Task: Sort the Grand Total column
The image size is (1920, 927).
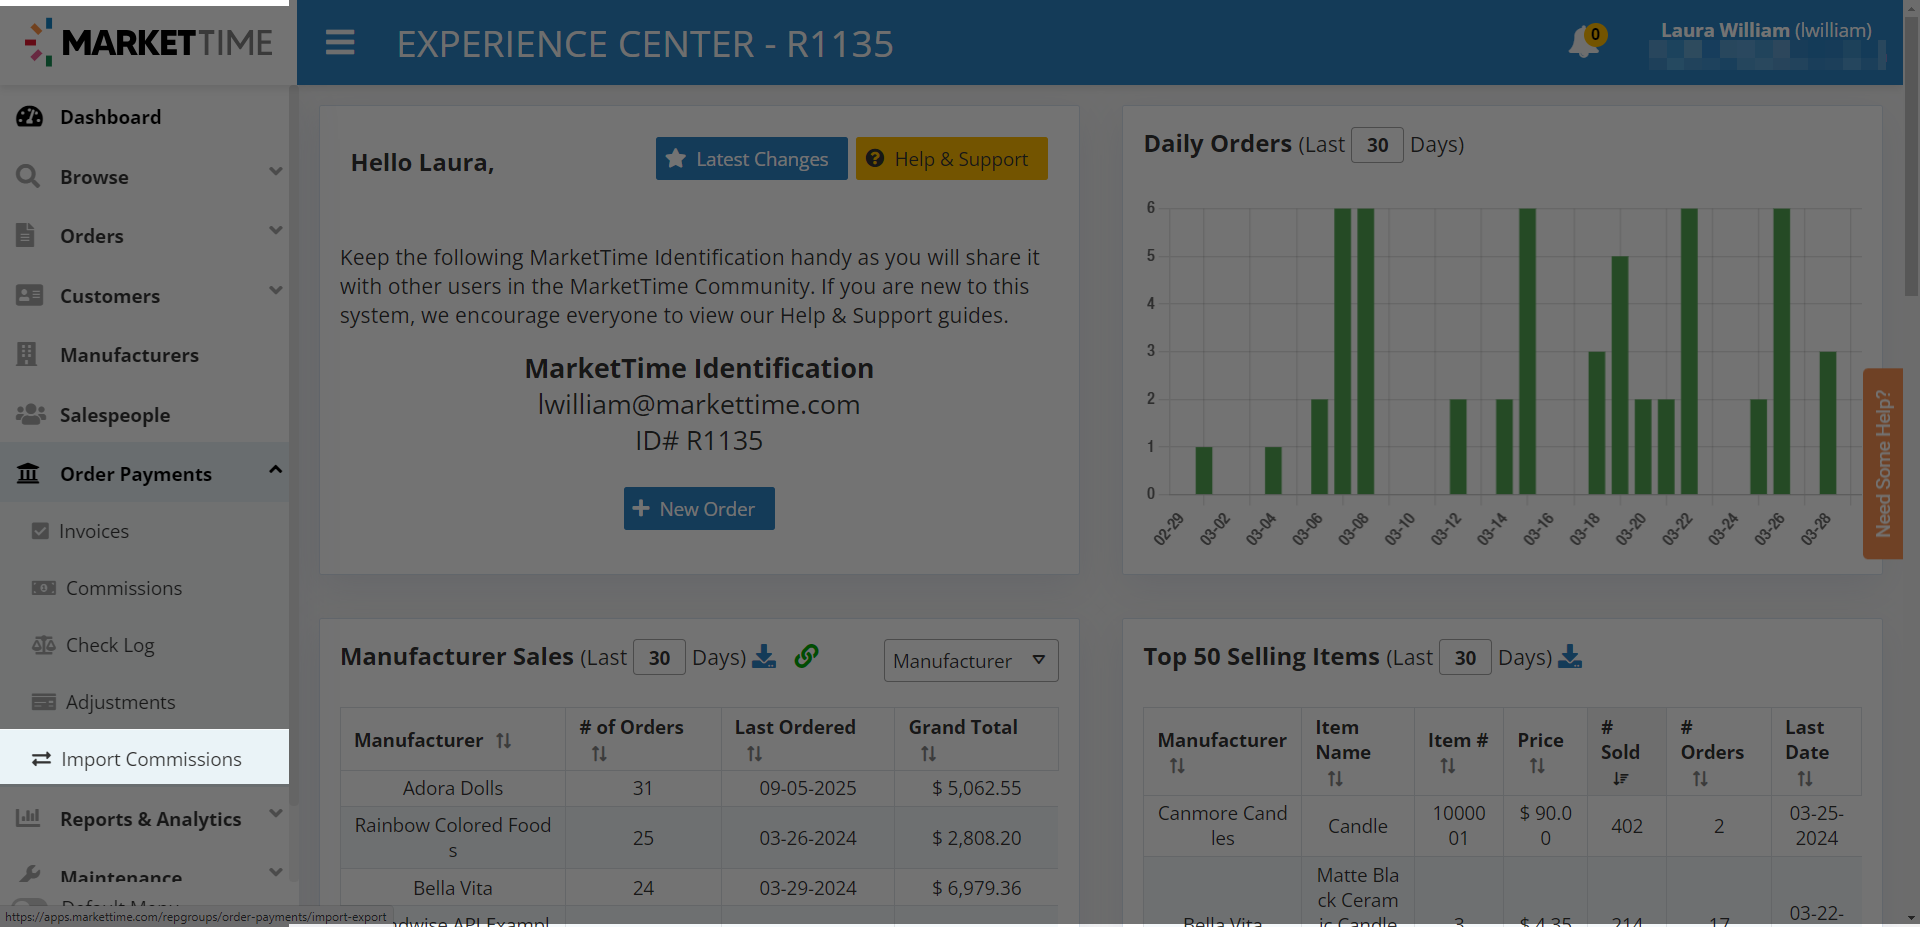Action: click(x=928, y=754)
